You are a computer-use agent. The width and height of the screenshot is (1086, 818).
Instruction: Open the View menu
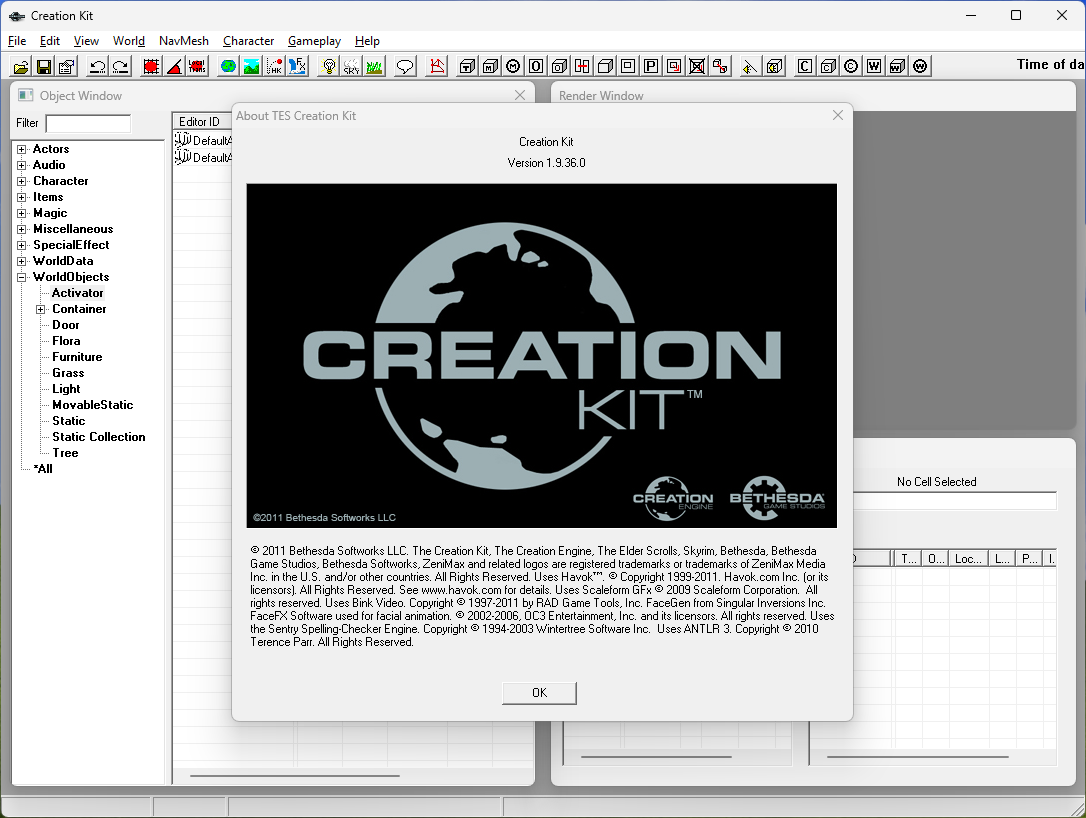(x=86, y=41)
